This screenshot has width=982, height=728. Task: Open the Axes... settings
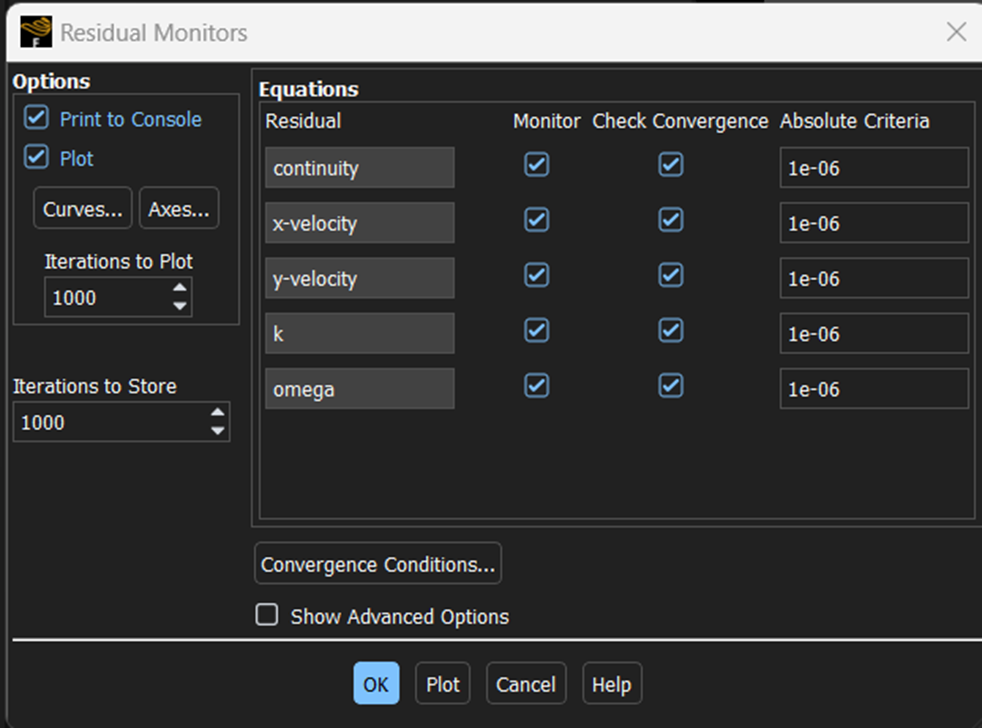click(x=179, y=209)
